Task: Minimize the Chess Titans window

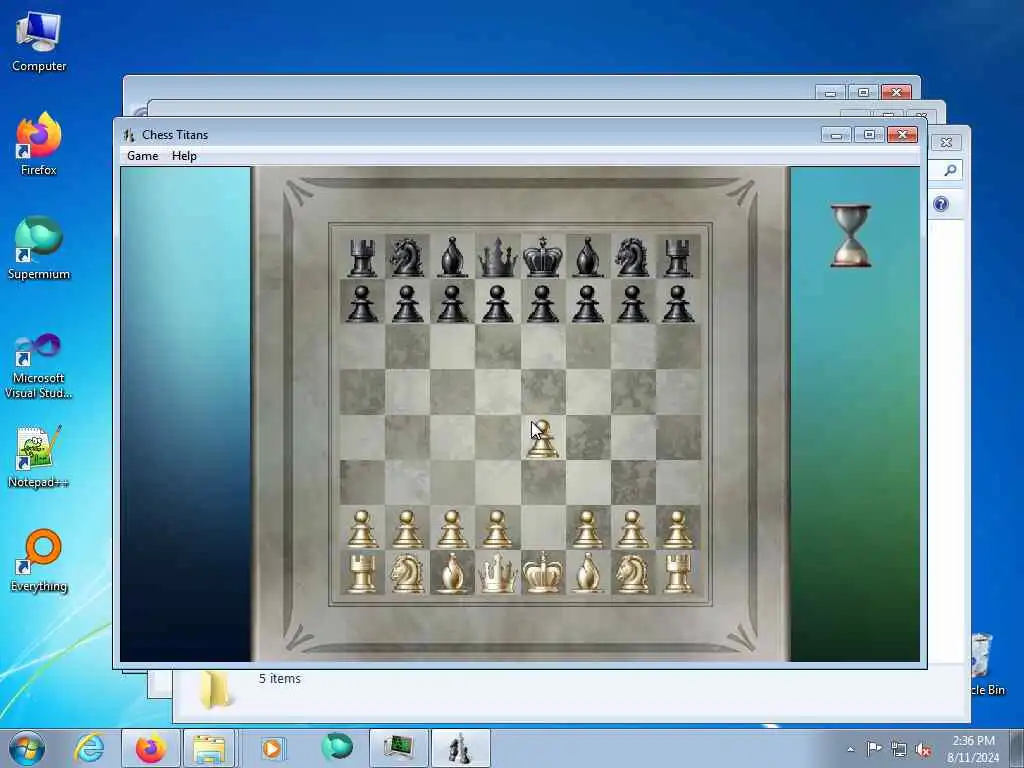Action: pyautogui.click(x=837, y=135)
